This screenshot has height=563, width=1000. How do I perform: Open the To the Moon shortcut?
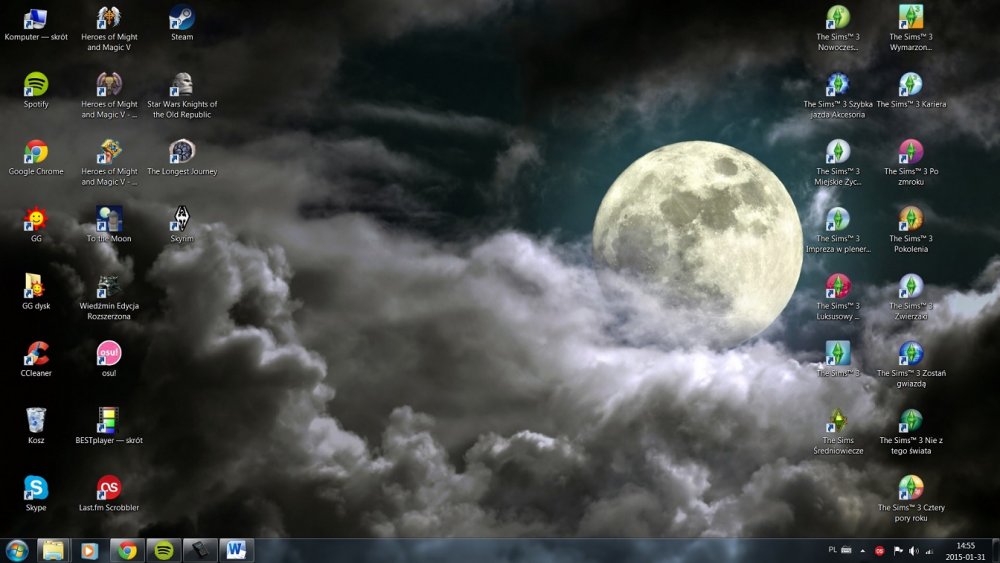coord(109,225)
